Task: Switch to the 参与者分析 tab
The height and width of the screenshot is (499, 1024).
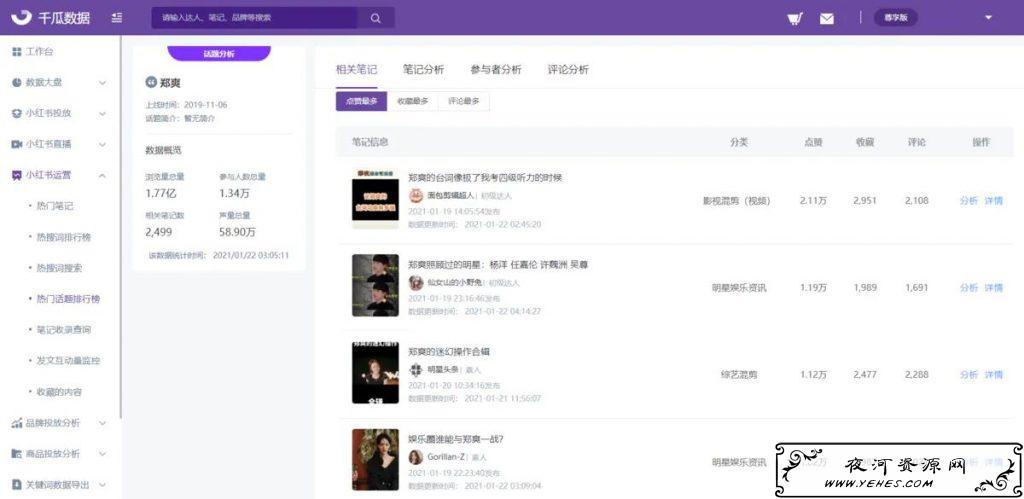Action: pyautogui.click(x=496, y=70)
